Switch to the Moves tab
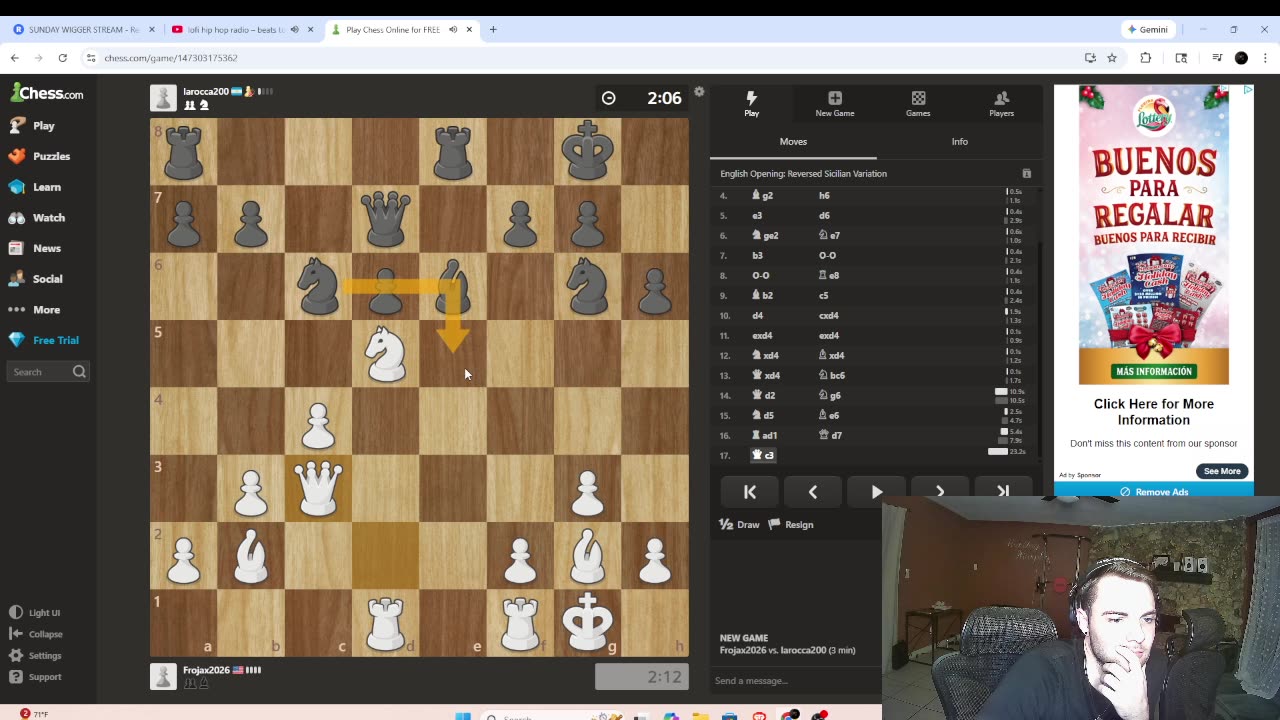 pos(793,142)
